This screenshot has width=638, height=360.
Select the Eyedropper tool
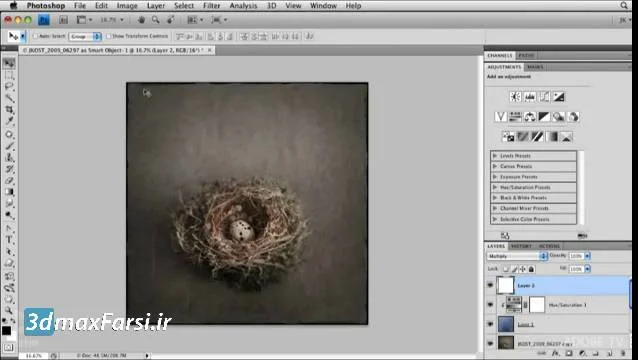(x=9, y=121)
